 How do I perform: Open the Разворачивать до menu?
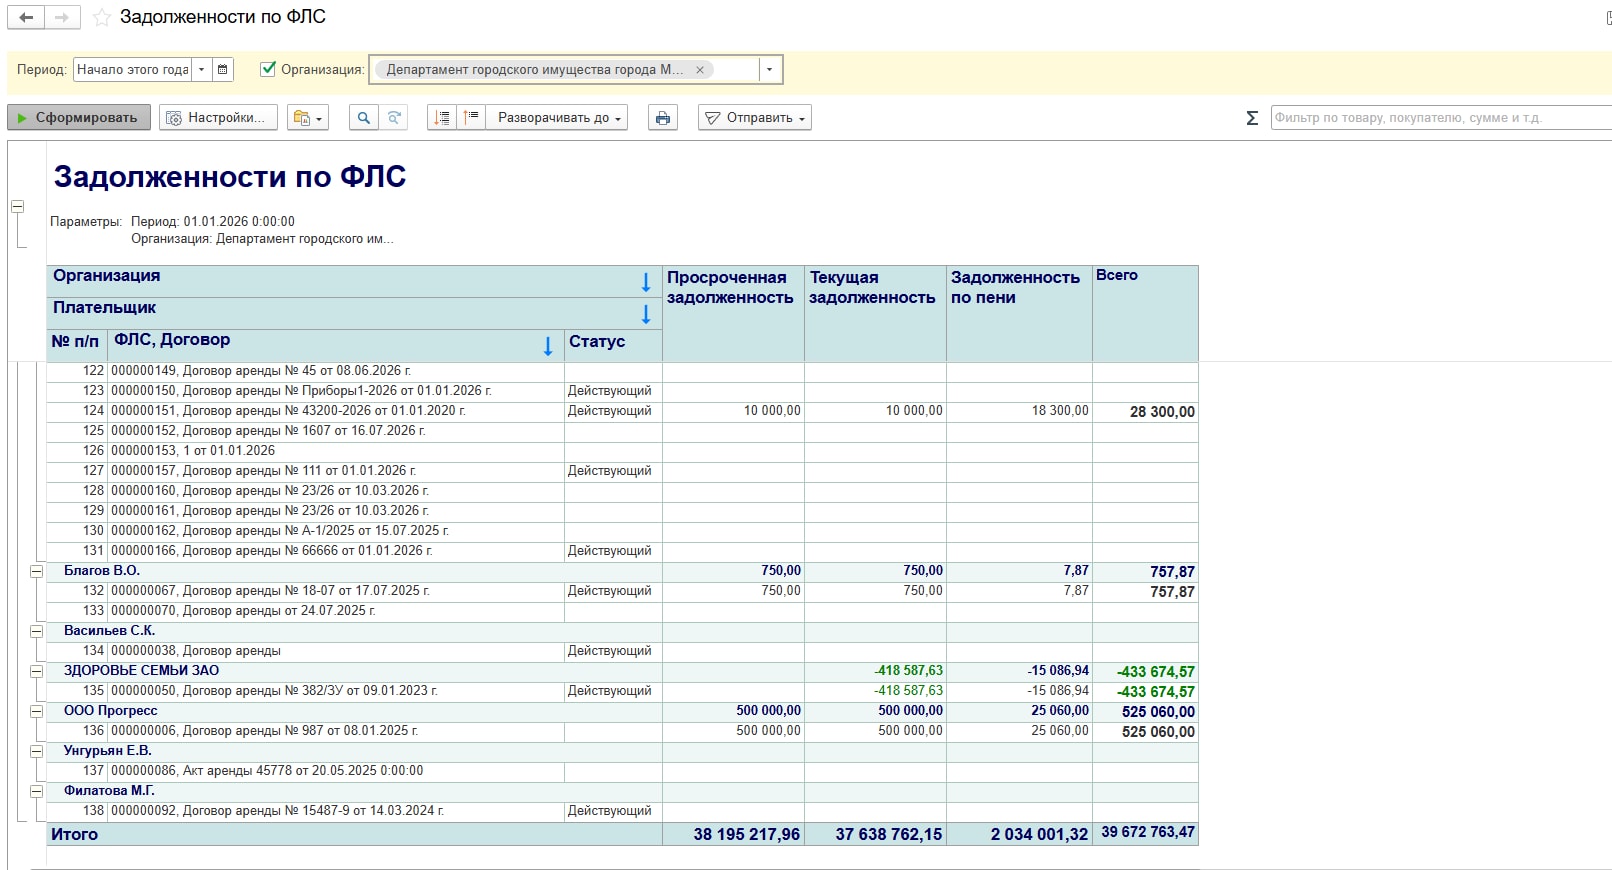click(x=558, y=118)
